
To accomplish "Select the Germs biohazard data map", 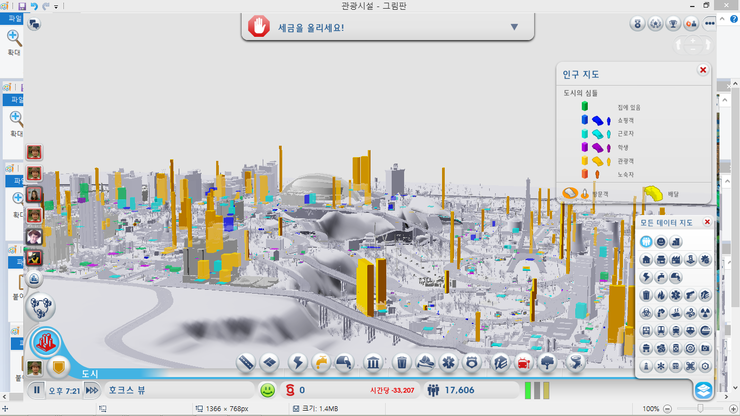I will click(646, 313).
